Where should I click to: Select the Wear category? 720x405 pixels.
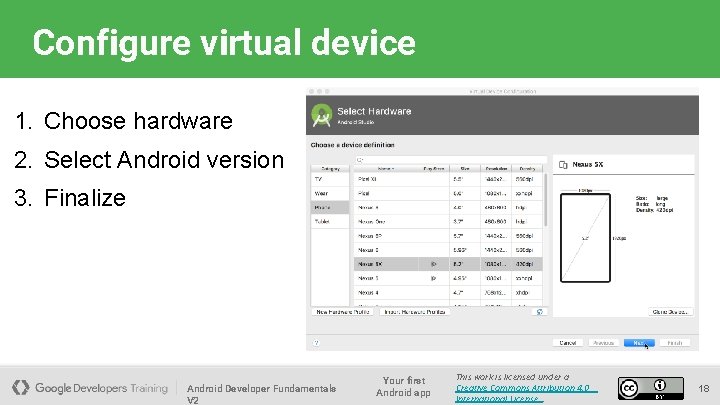click(330, 193)
